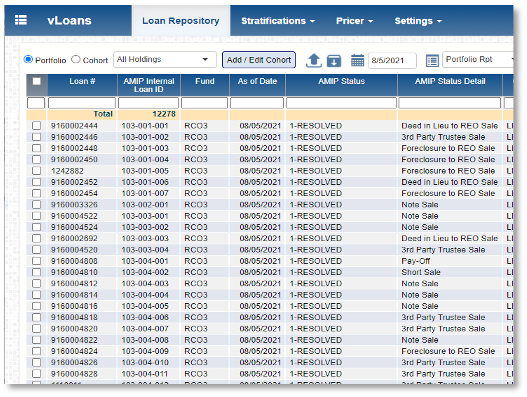Expand the Pricer menu
This screenshot has width=527, height=397.
(x=355, y=21)
